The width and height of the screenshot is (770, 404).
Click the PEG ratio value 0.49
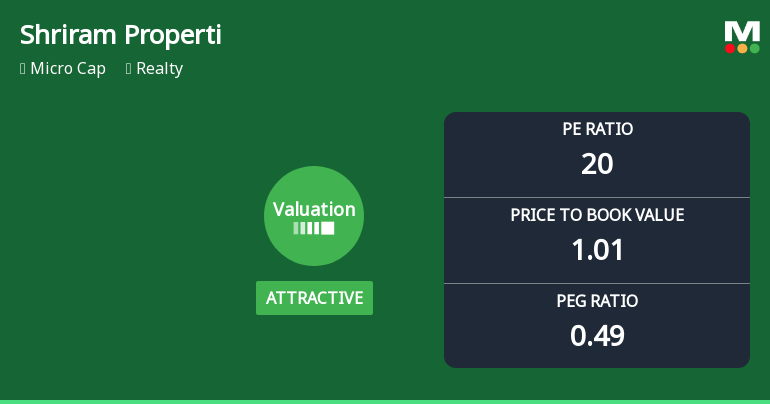pyautogui.click(x=597, y=335)
